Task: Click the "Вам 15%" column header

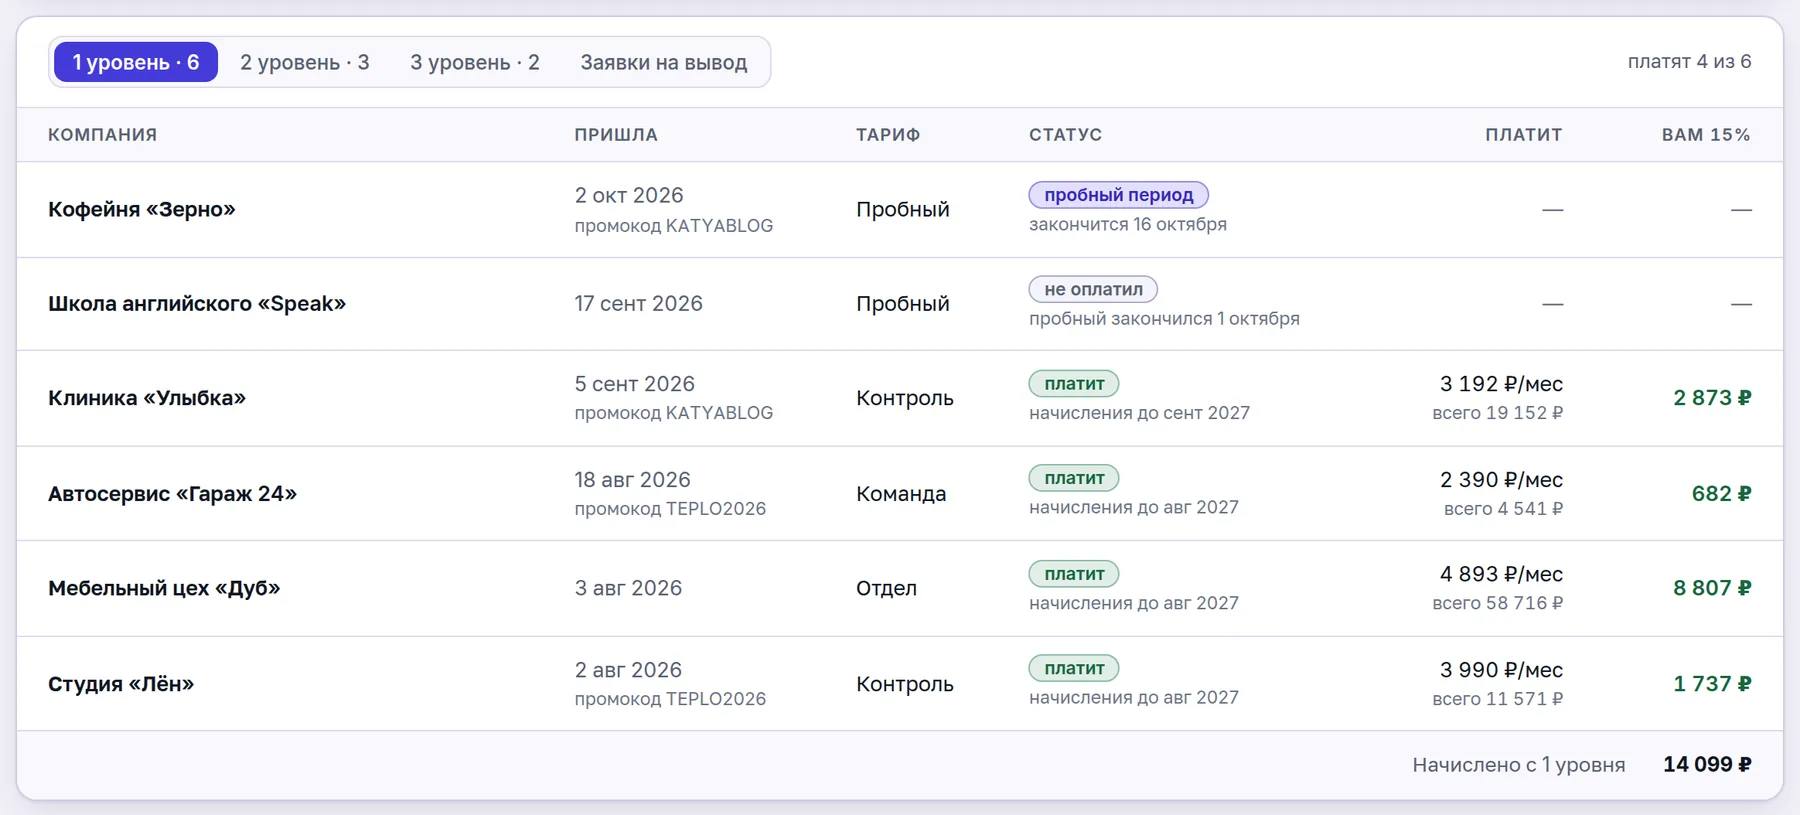Action: [x=1706, y=135]
